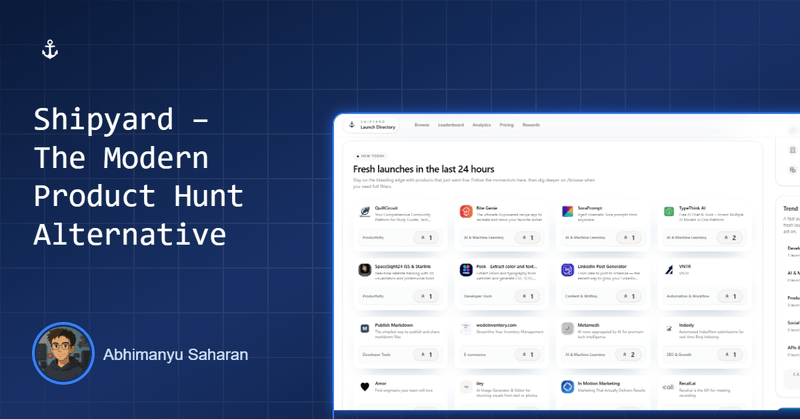The image size is (800, 419).
Task: Click the QuillCircuit product icon
Action: click(x=365, y=211)
